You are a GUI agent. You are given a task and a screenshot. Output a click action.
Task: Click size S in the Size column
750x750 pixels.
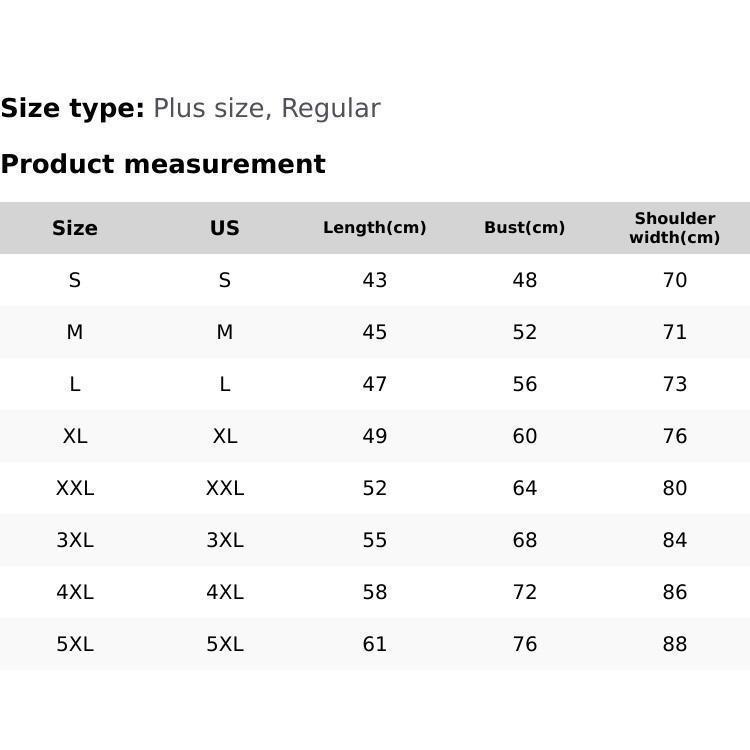click(x=75, y=280)
